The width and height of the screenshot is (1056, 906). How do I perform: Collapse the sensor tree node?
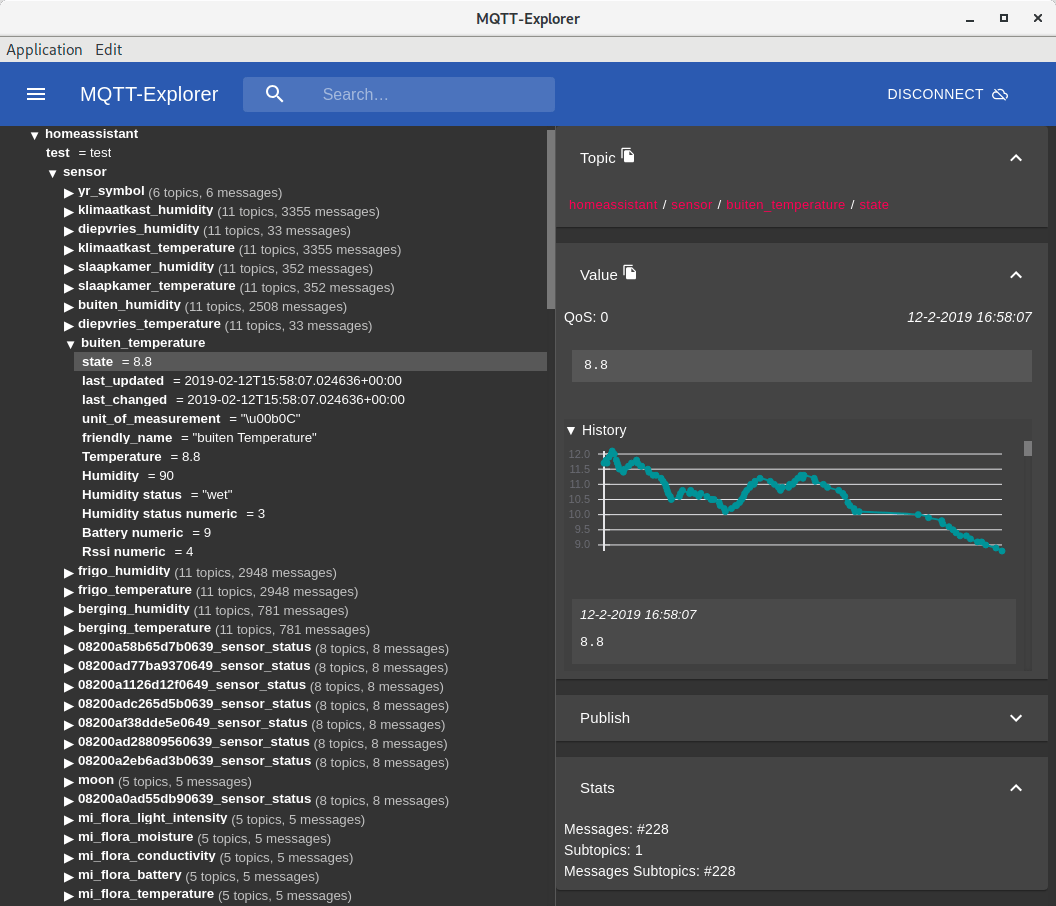click(53, 173)
